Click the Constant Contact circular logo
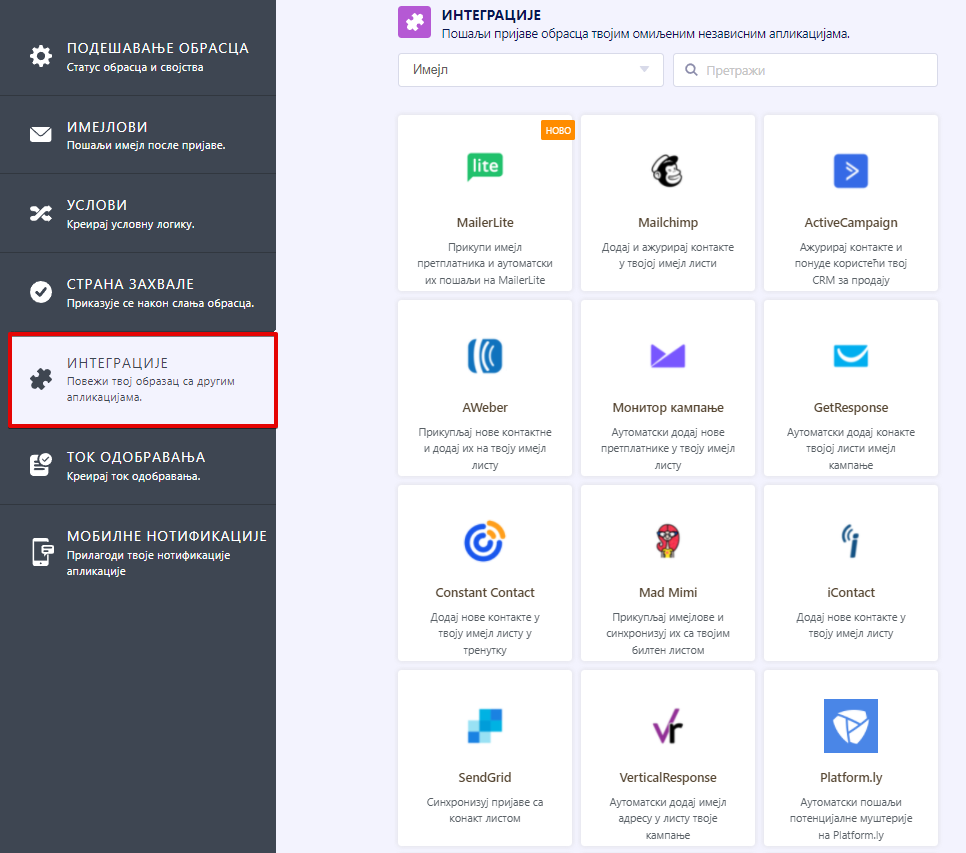 [485, 541]
